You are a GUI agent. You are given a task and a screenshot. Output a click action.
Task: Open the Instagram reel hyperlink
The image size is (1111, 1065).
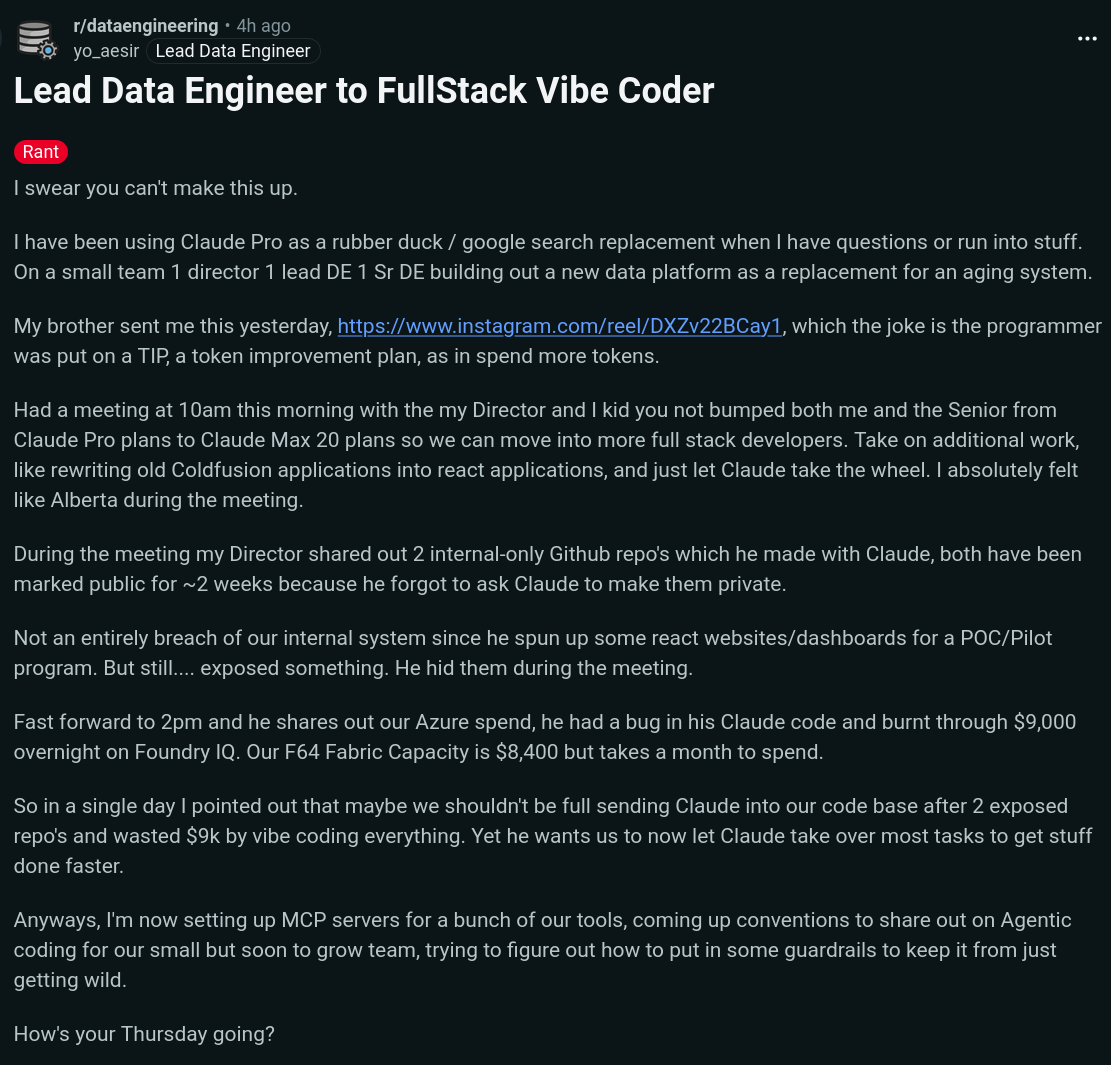(560, 326)
